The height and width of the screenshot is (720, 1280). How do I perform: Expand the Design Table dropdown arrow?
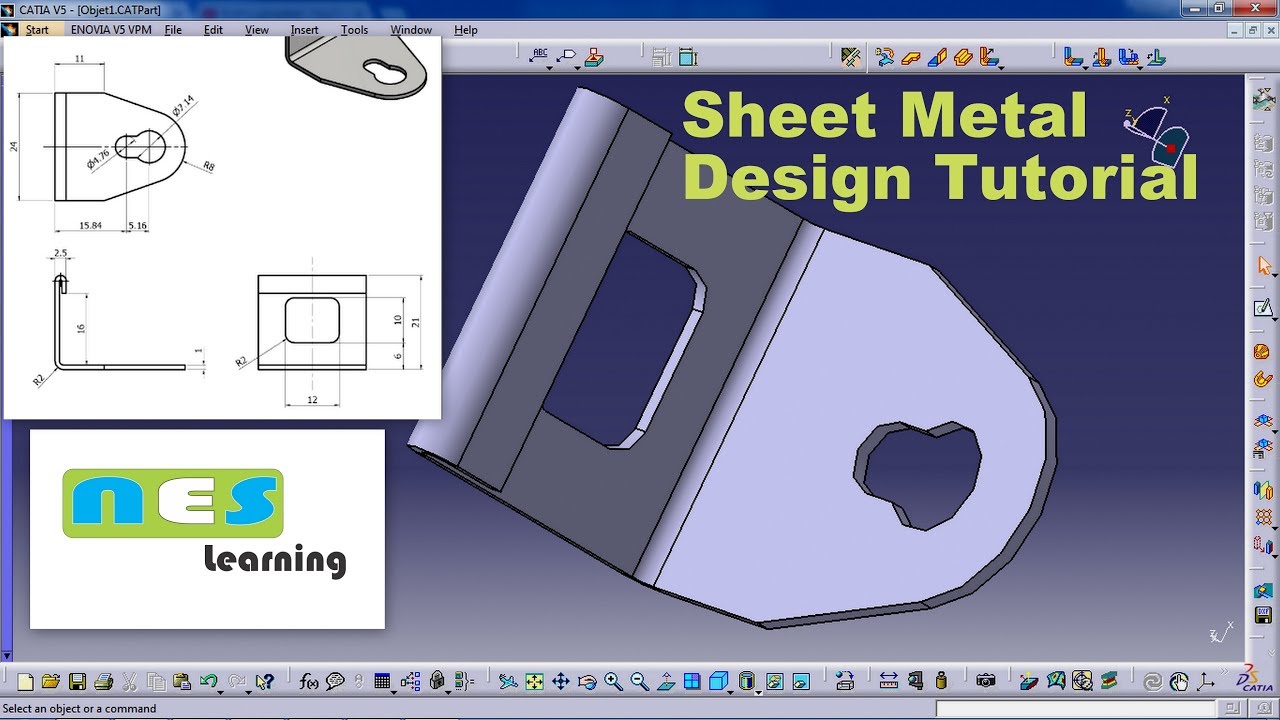pyautogui.click(x=394, y=693)
